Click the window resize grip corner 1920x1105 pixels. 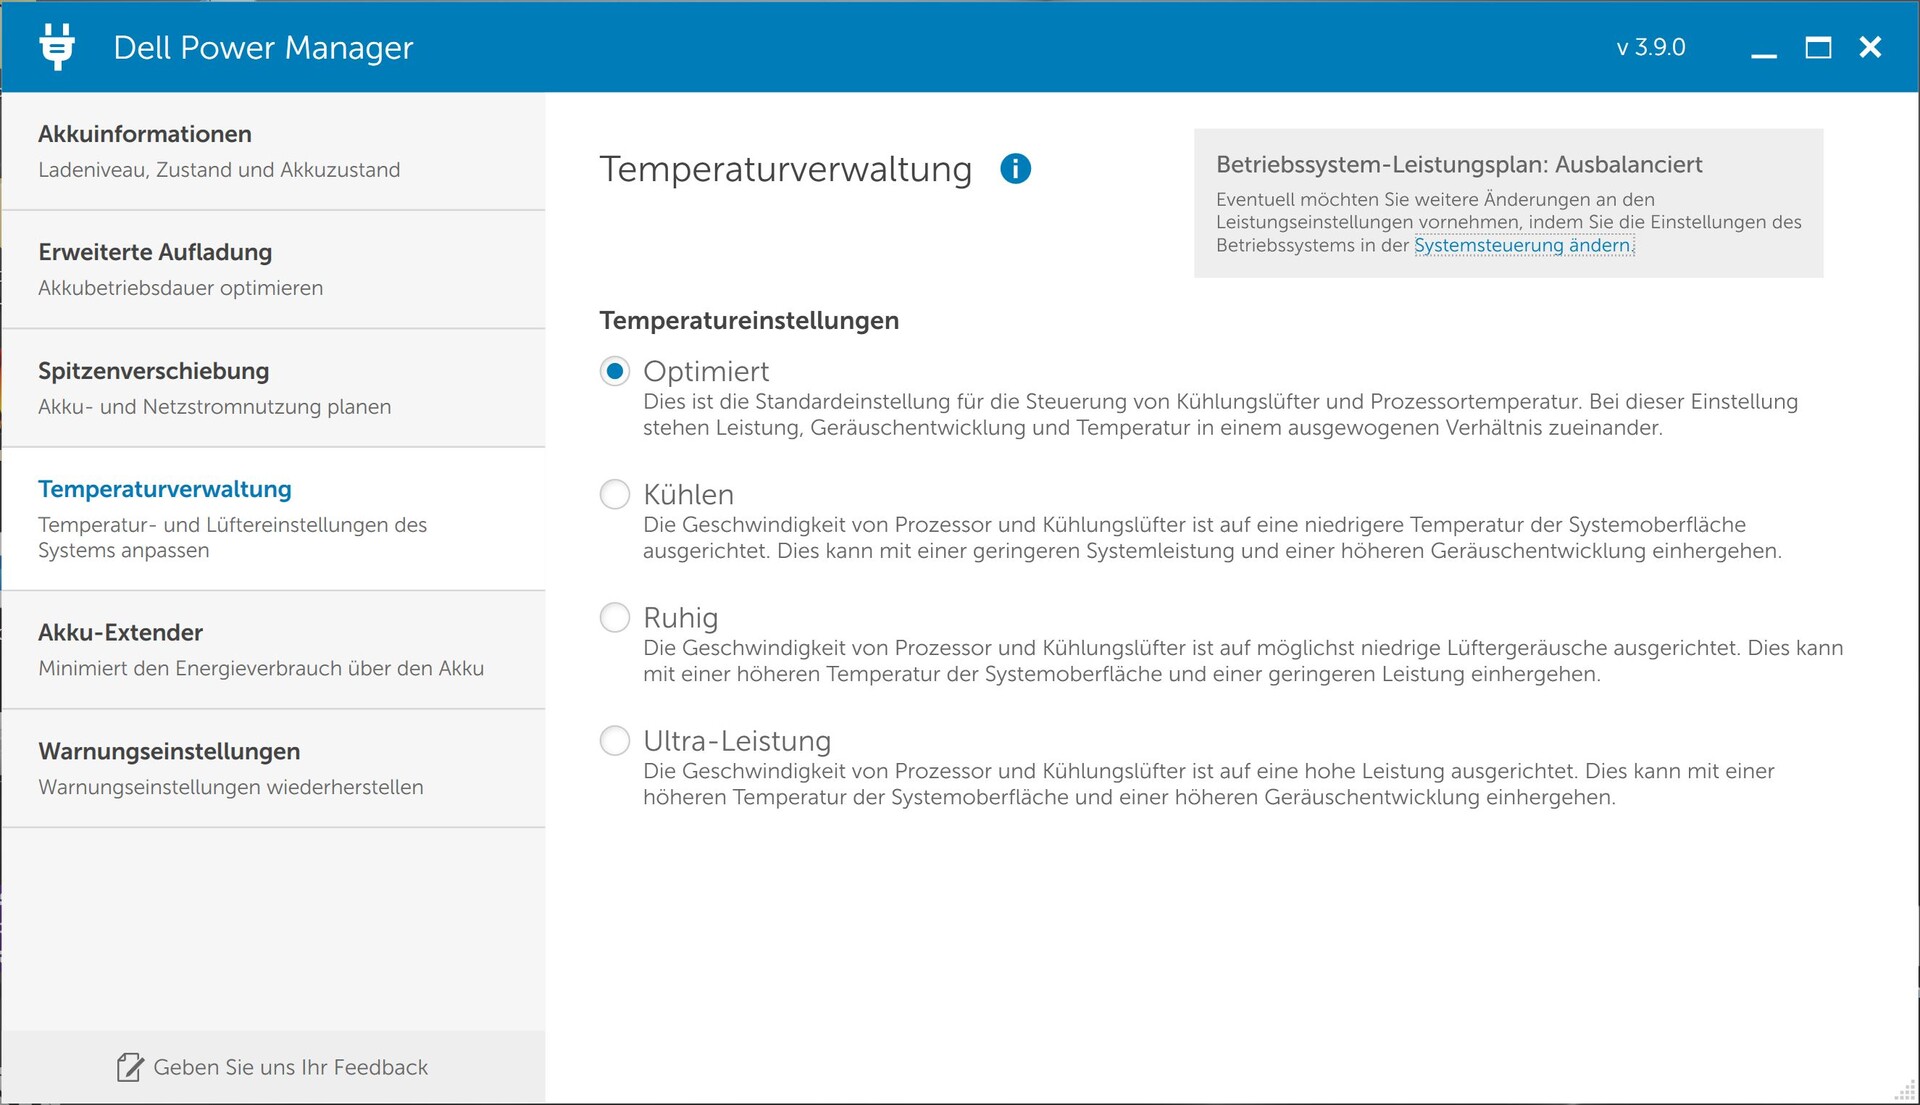(1906, 1092)
